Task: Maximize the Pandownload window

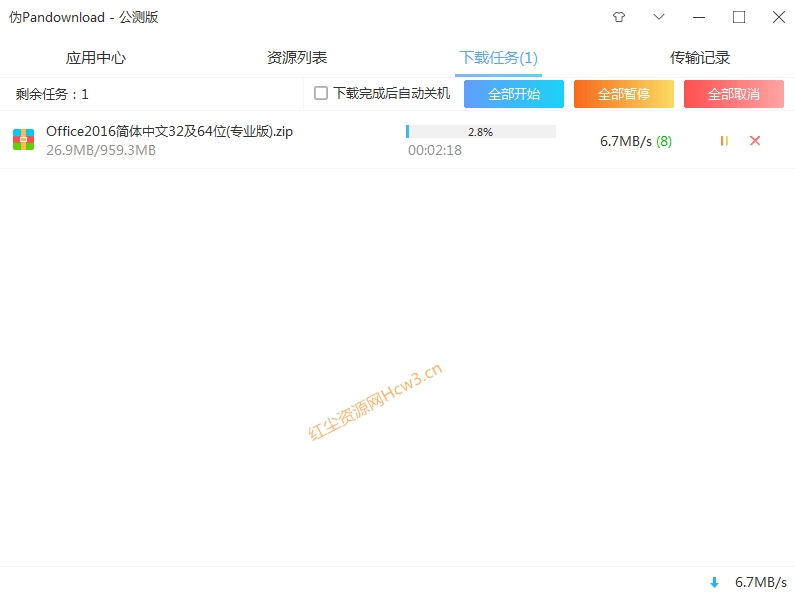Action: 739,17
